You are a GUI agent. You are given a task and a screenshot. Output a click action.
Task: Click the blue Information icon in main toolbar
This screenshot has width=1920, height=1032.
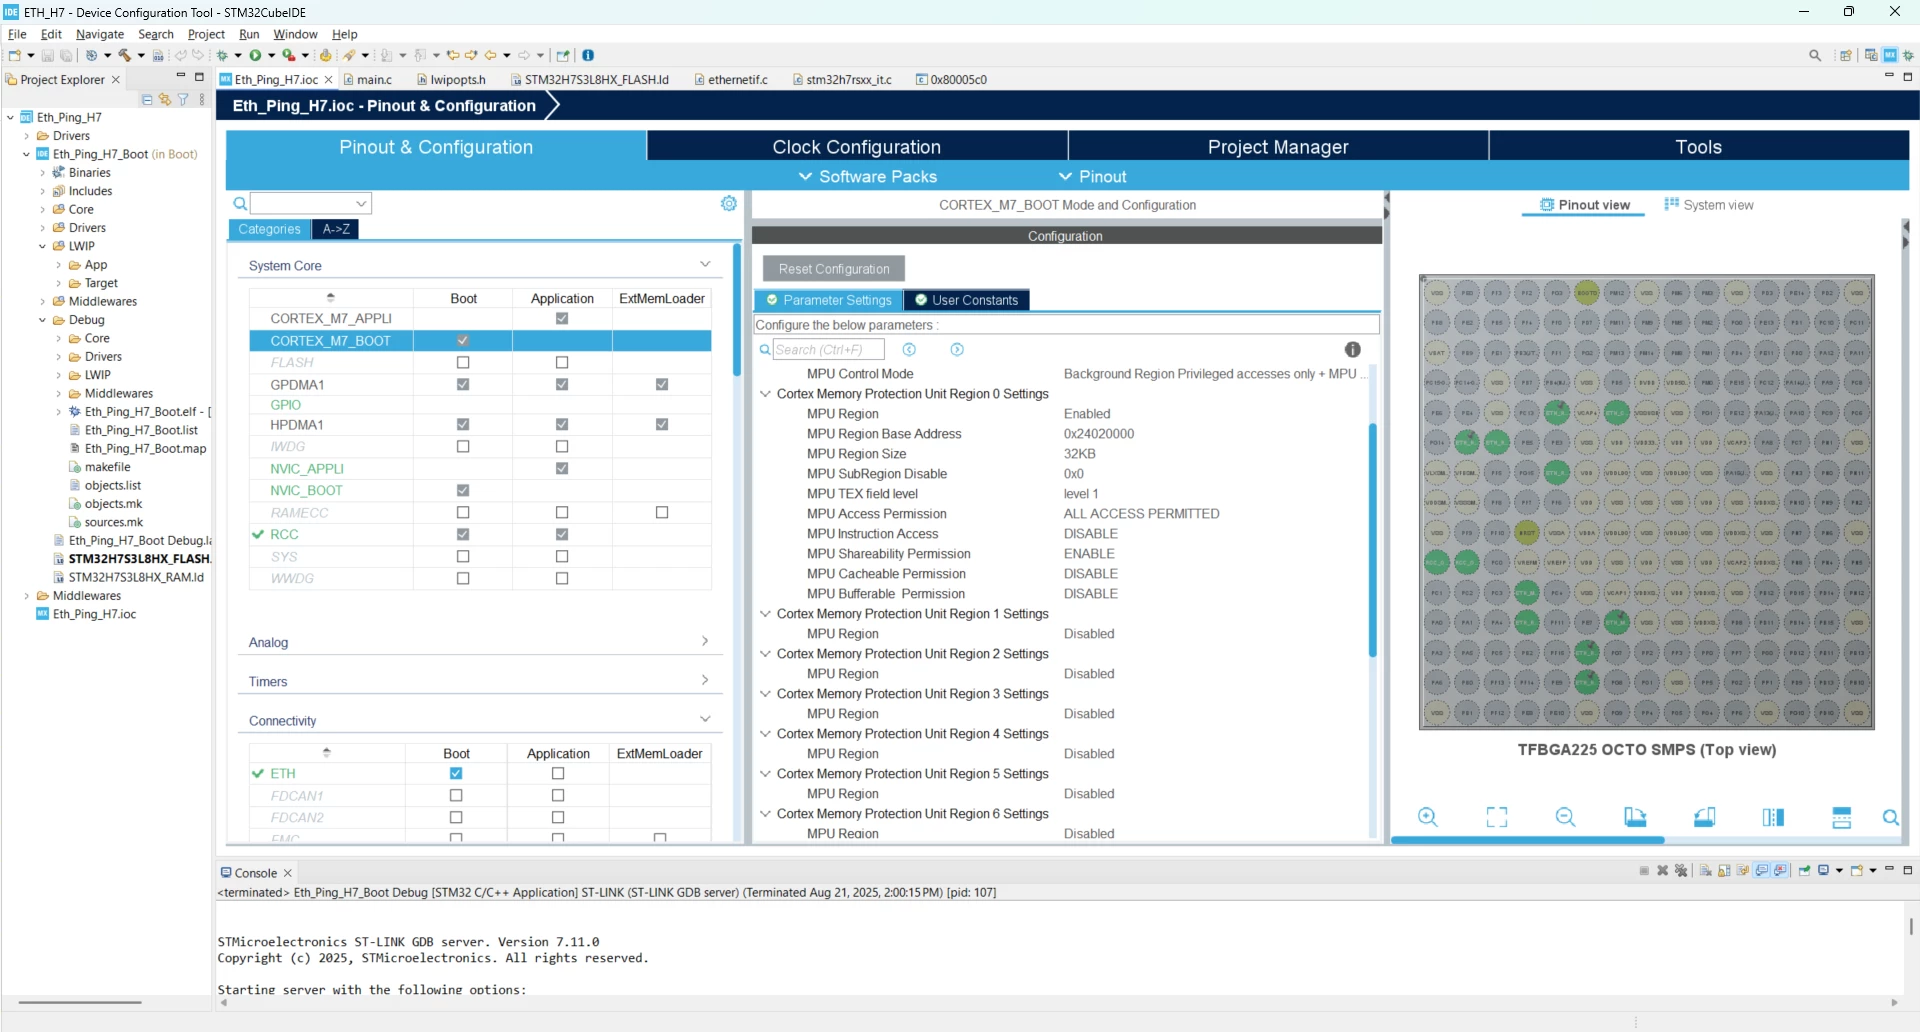point(588,56)
